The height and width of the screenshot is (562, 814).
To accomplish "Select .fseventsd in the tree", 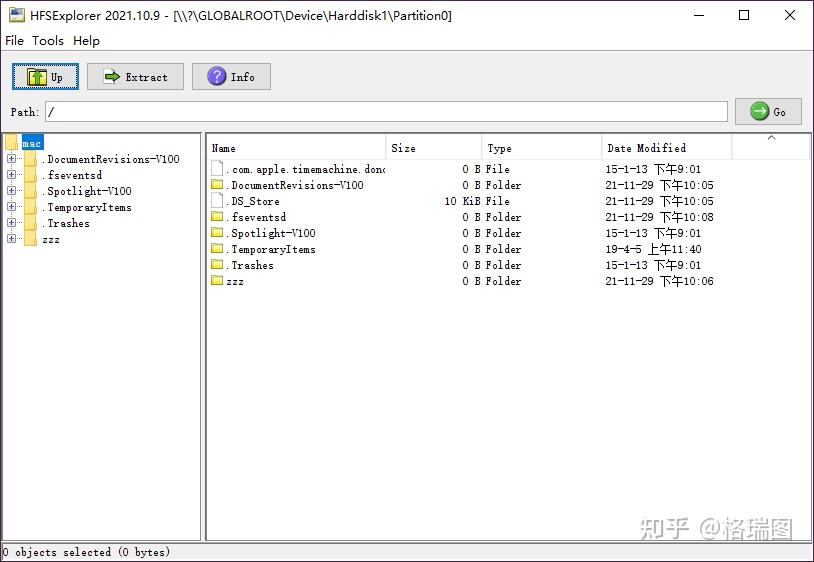I will (72, 175).
